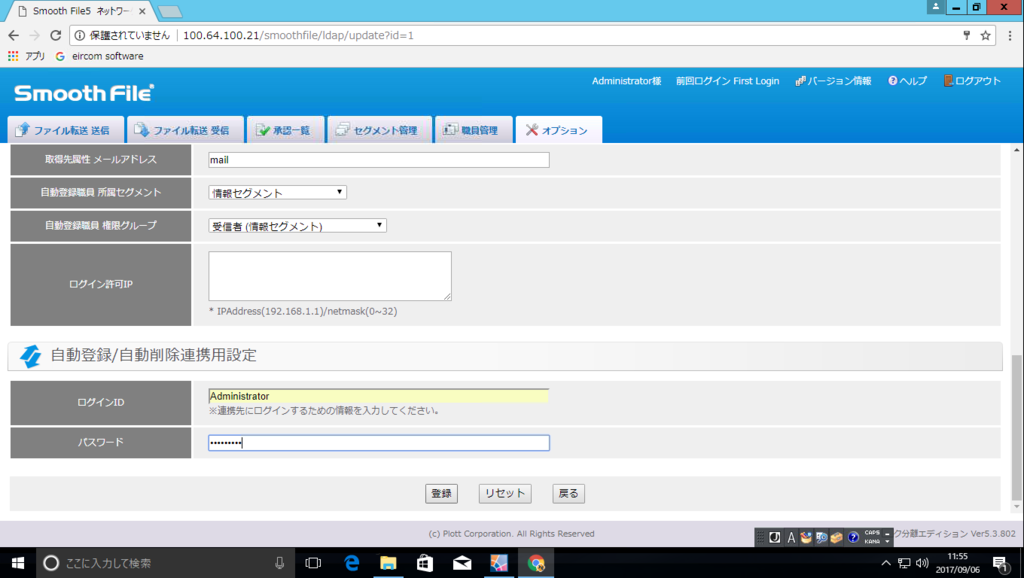
Task: Click the リセット reset button
Action: (x=505, y=493)
